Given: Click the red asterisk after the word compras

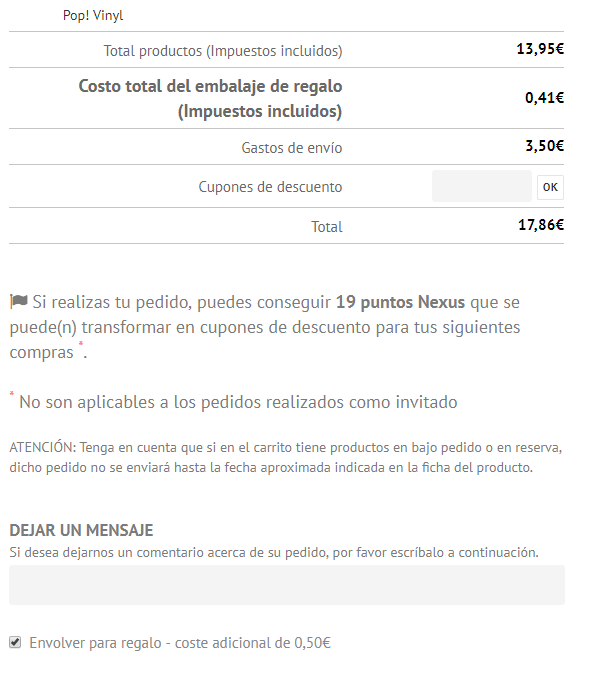Looking at the screenshot, I should tap(81, 344).
